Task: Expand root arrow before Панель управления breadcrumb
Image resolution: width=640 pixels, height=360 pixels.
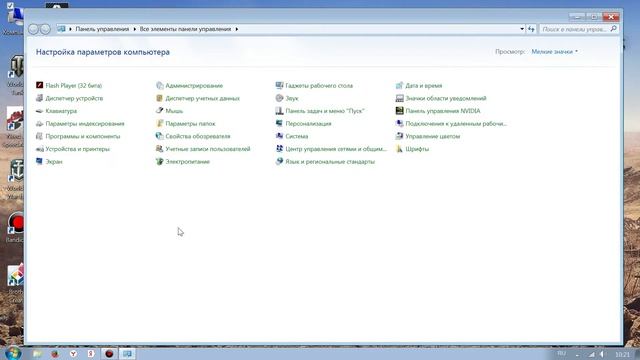Action: tap(70, 29)
